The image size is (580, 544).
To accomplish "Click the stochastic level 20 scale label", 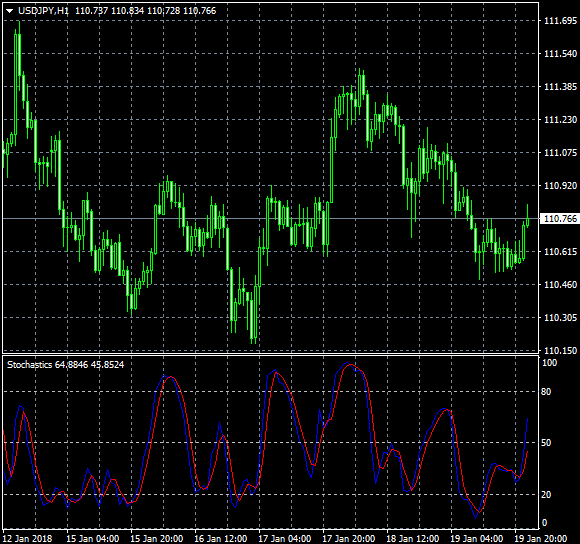I will pos(546,494).
